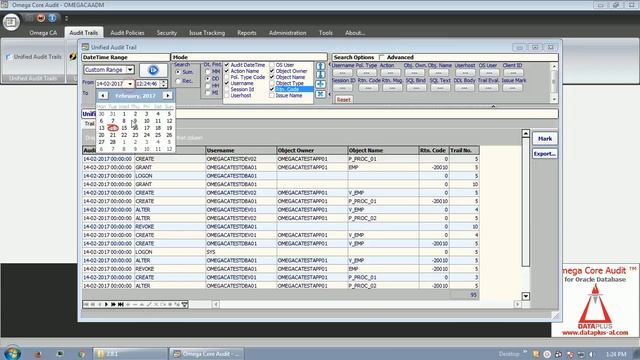
Task: Click the From time spinner control
Action: coord(164,84)
